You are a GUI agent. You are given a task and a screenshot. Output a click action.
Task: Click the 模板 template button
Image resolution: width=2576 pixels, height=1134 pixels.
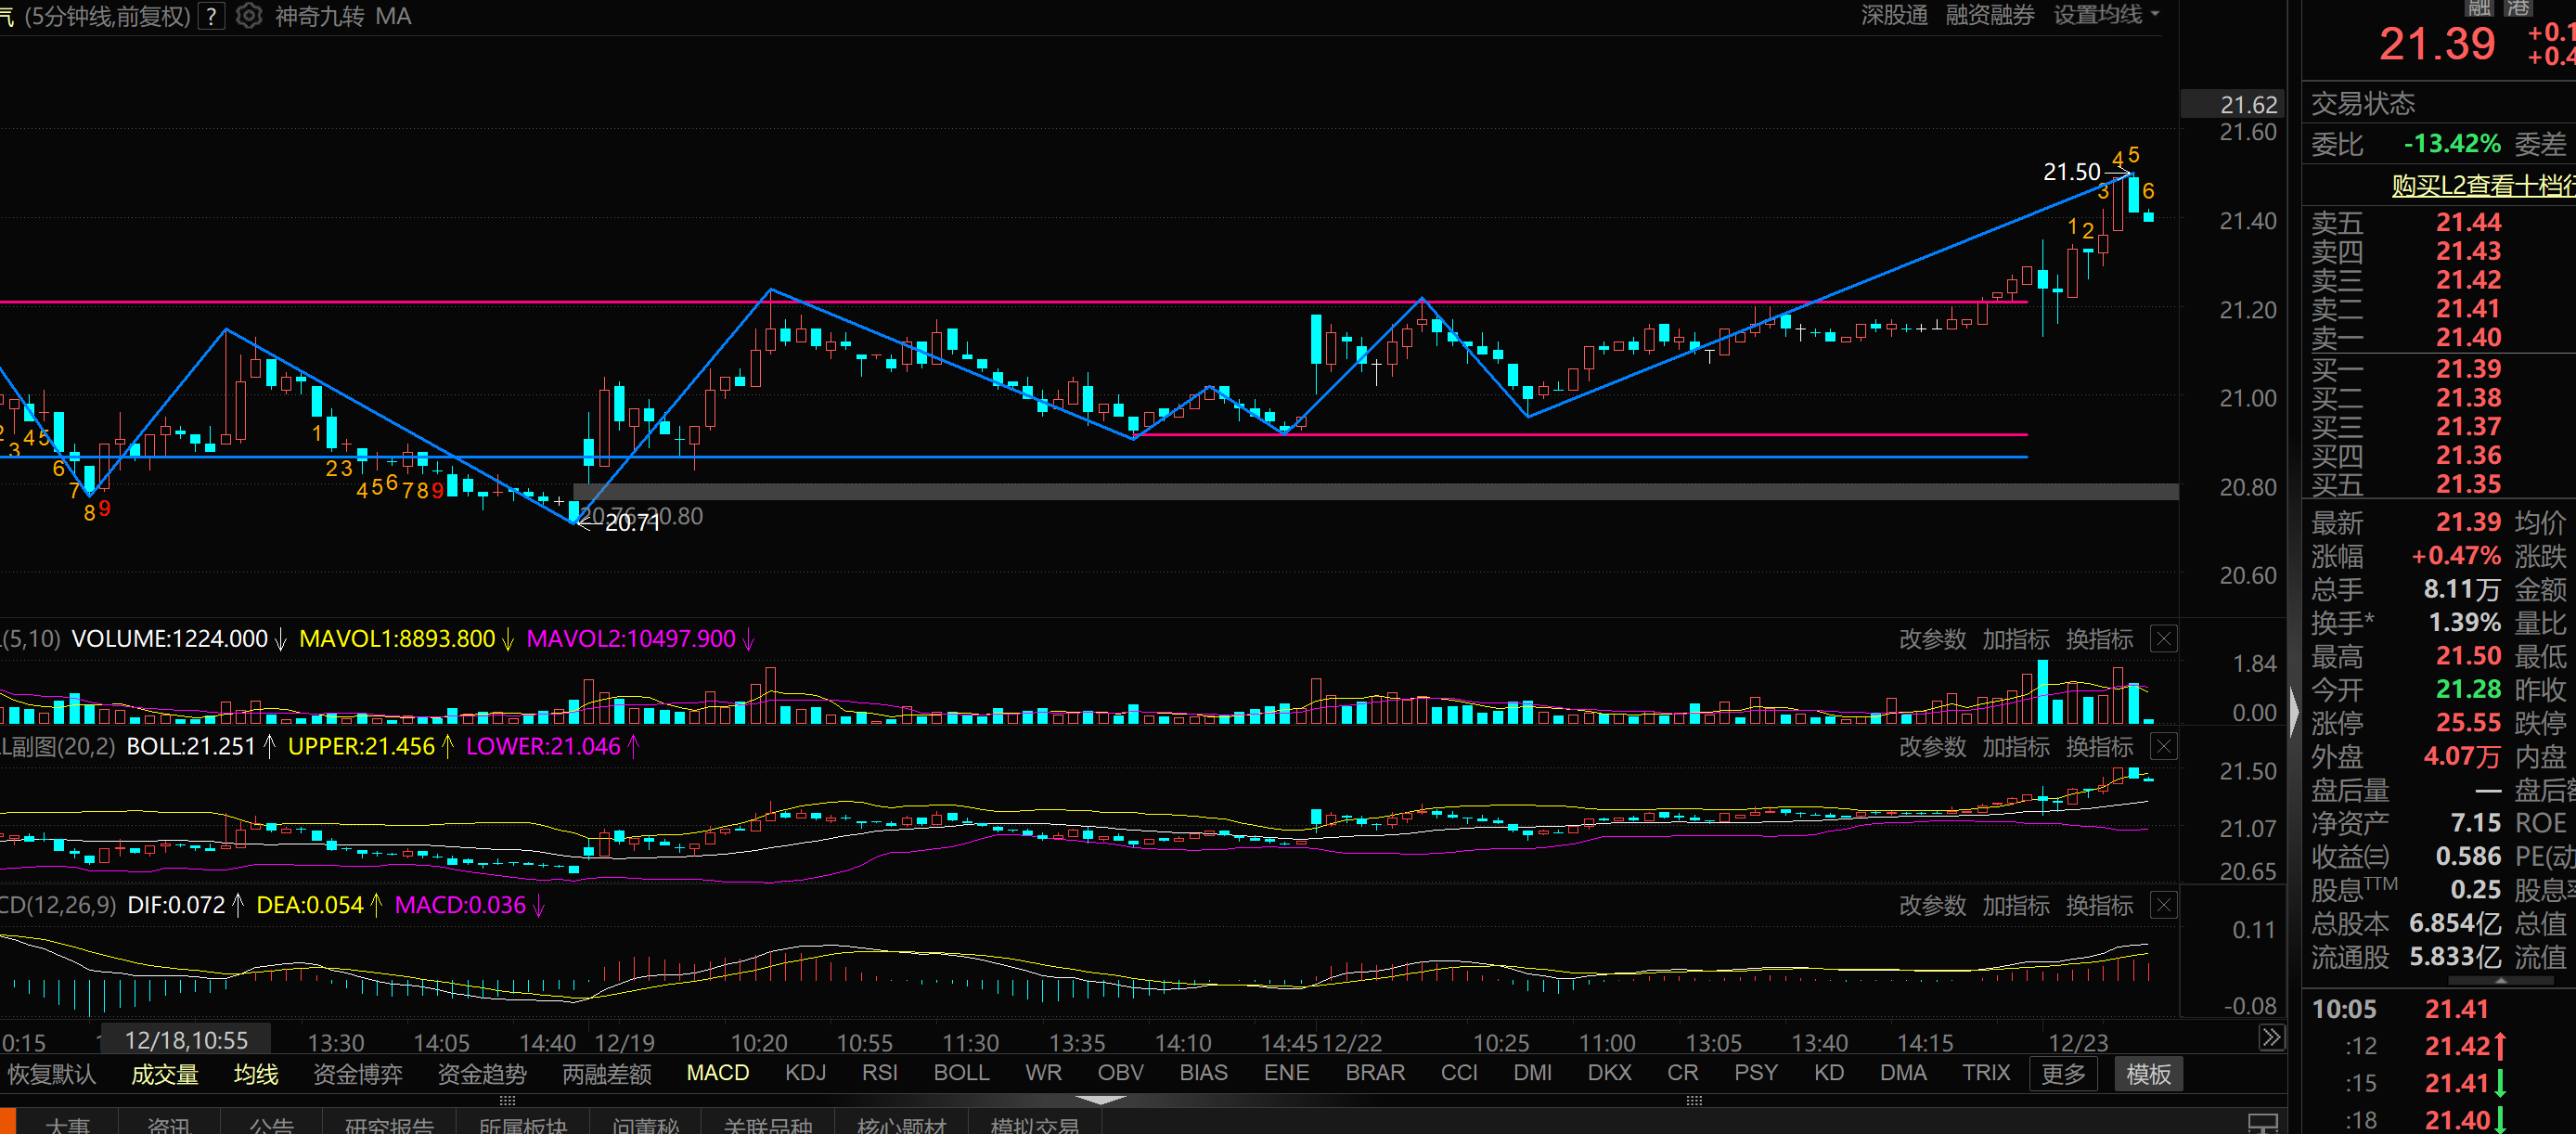2148,1074
